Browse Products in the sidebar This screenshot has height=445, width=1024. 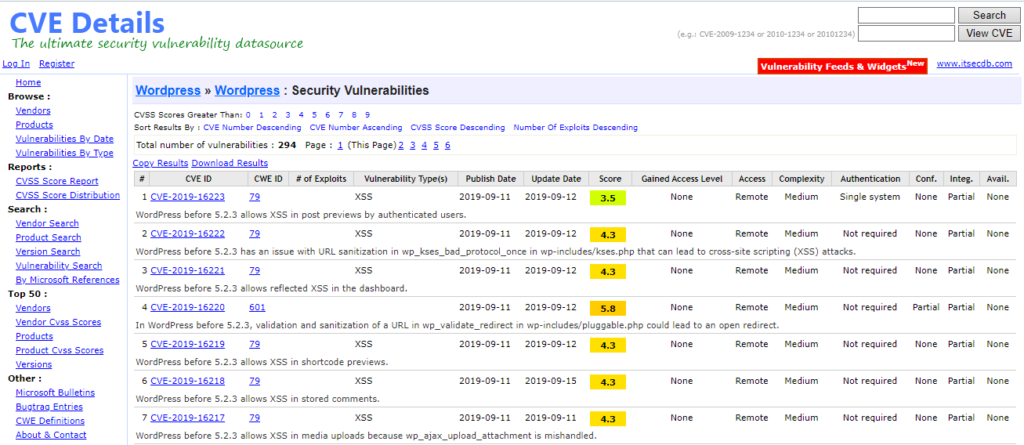34,125
